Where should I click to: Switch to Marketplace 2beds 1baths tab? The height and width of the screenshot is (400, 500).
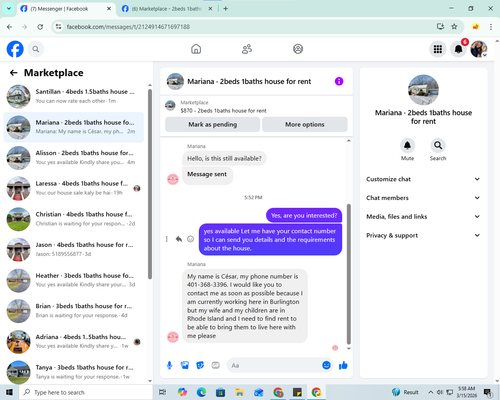click(x=166, y=9)
